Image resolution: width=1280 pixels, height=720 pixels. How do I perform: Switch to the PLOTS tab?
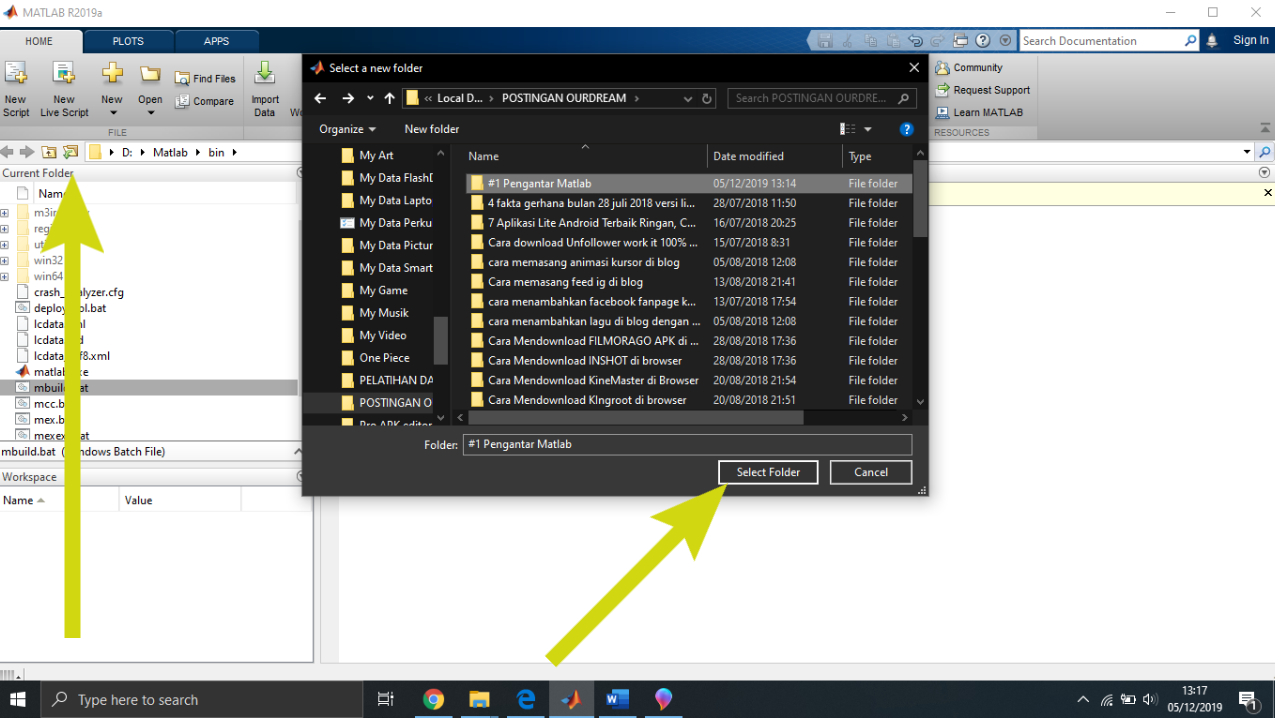(x=128, y=41)
